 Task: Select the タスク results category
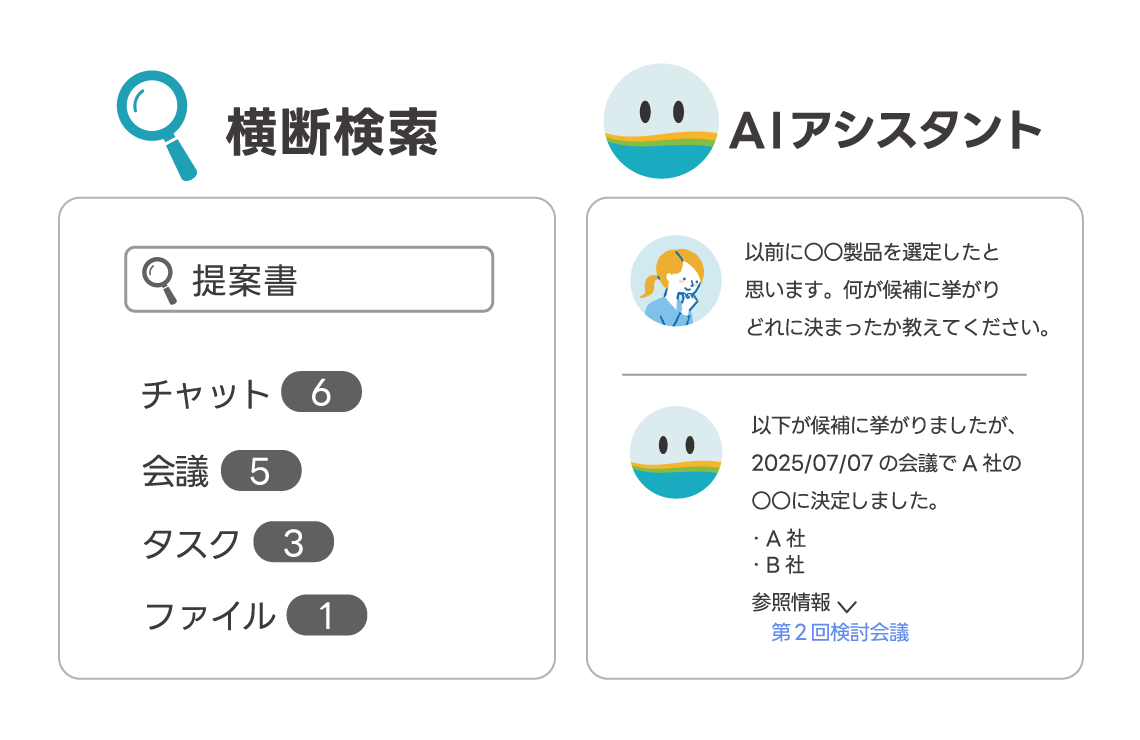tap(190, 543)
